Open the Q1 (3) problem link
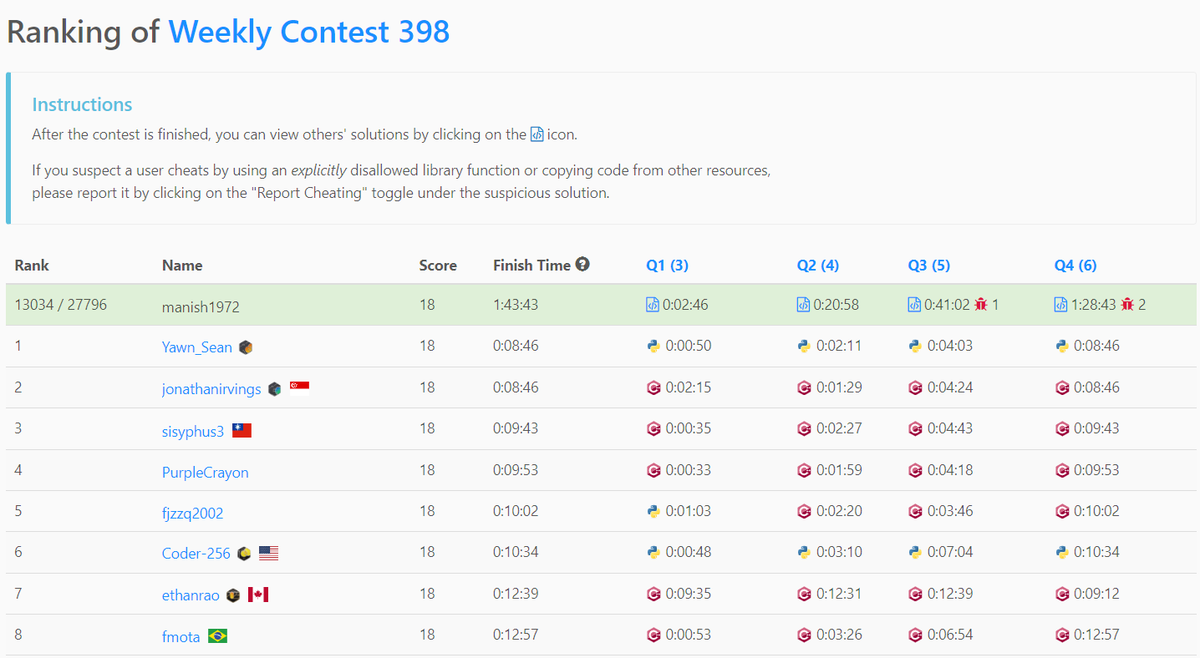 [x=668, y=265]
